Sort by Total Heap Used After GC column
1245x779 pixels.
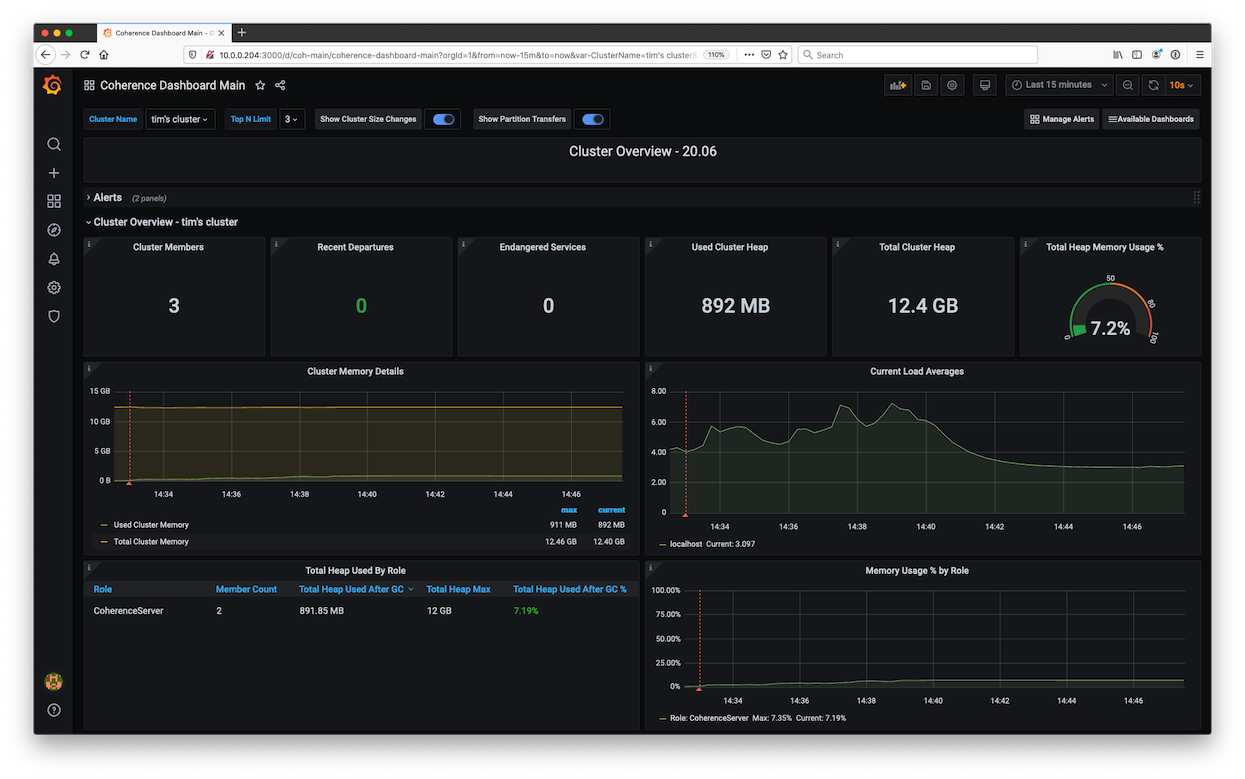tap(356, 589)
